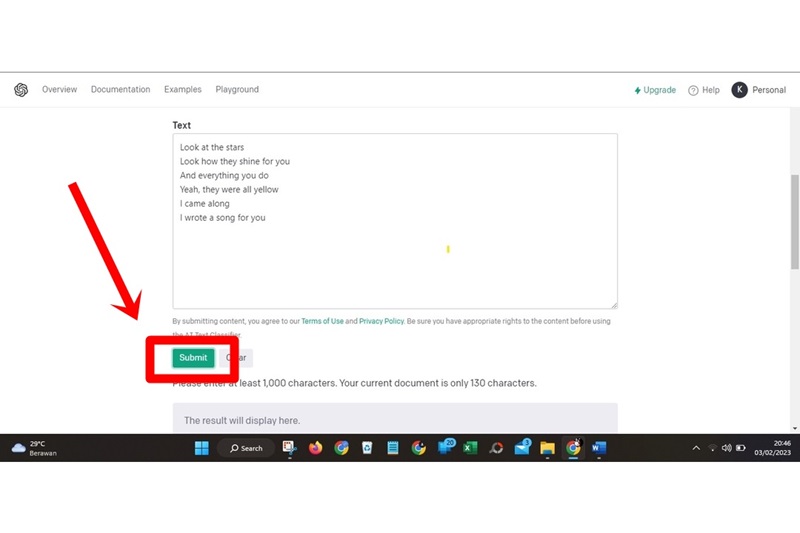Click the green Submit button
The width and height of the screenshot is (800, 533).
click(193, 358)
